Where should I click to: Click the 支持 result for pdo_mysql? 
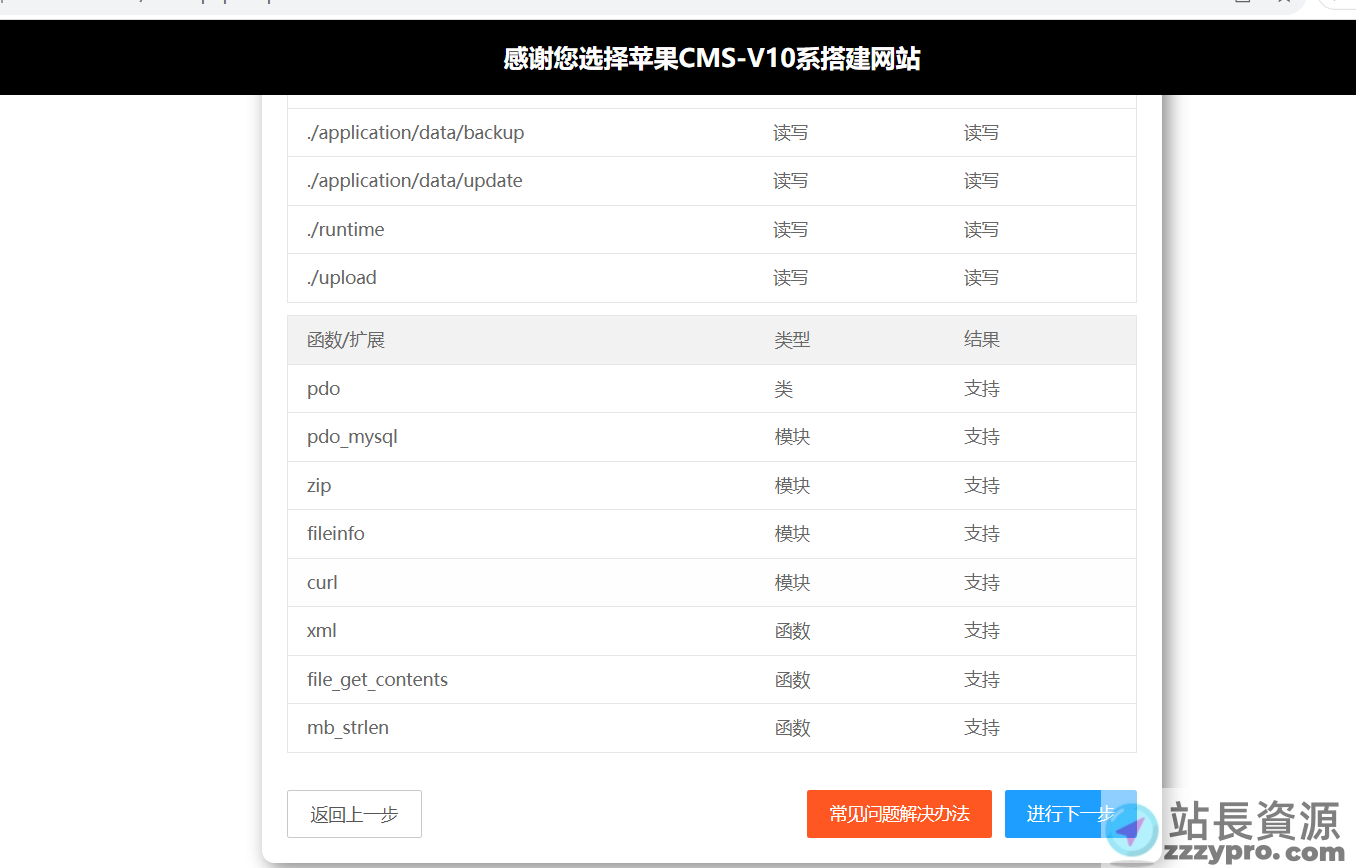(x=982, y=437)
